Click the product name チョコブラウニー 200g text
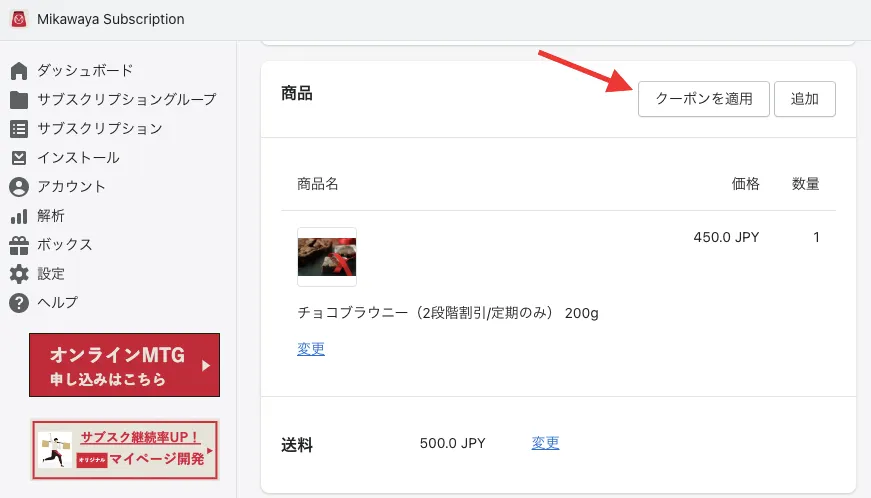The image size is (871, 498). 448,313
